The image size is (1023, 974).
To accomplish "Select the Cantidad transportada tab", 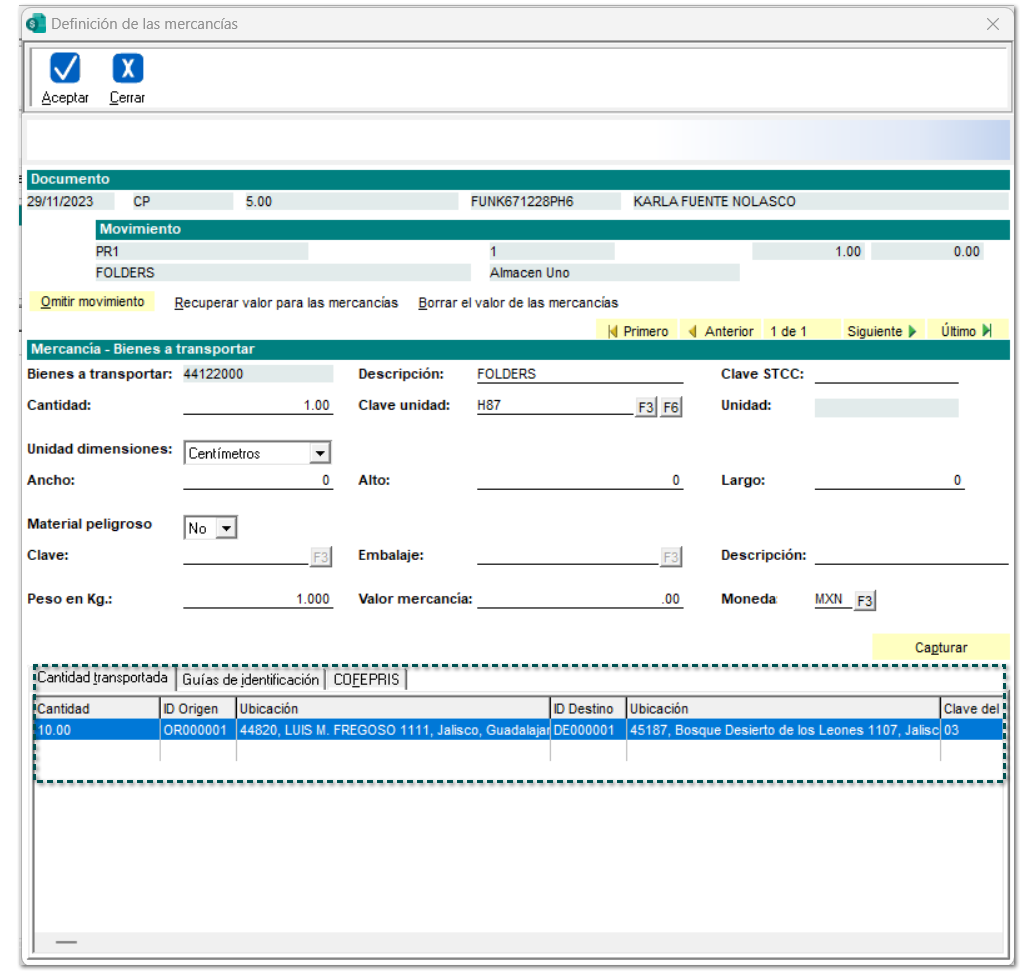I will click(x=103, y=678).
